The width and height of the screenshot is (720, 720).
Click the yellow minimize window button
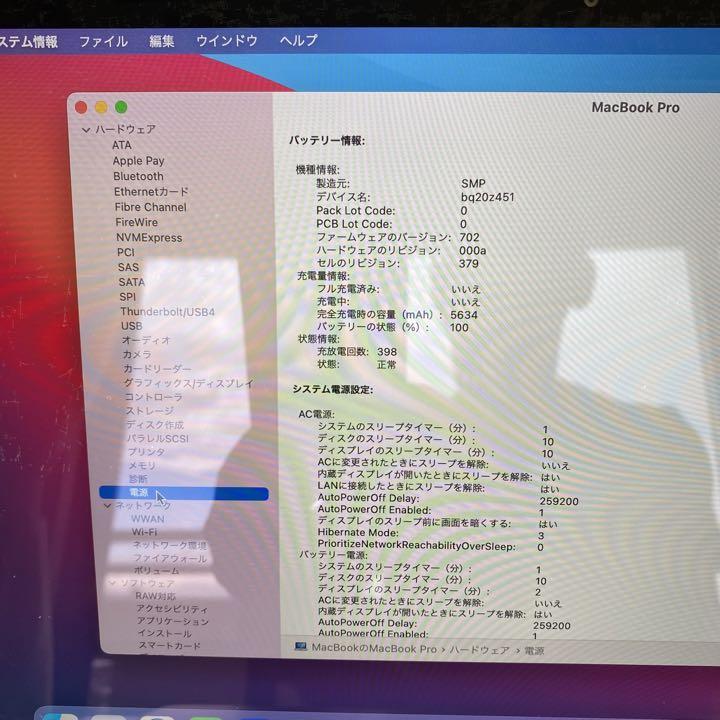tap(101, 107)
